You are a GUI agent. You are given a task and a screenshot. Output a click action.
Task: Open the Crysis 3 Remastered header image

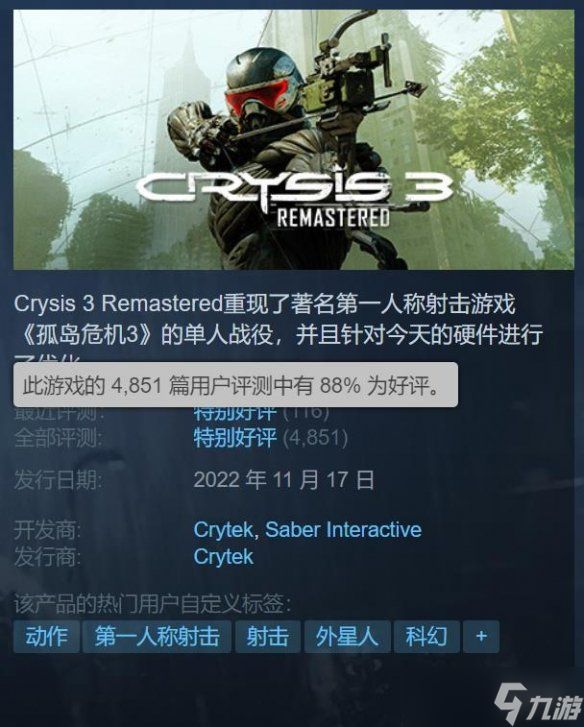click(x=293, y=140)
